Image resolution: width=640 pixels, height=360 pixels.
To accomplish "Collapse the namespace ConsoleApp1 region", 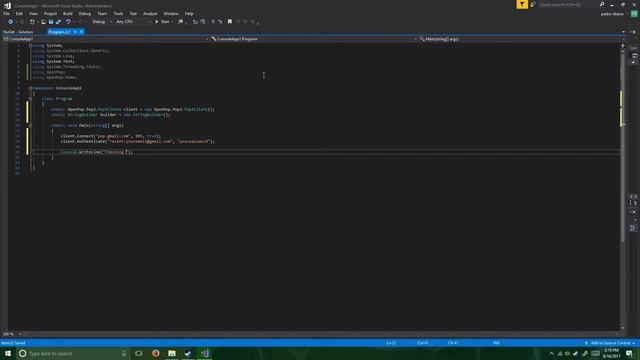I will point(30,88).
